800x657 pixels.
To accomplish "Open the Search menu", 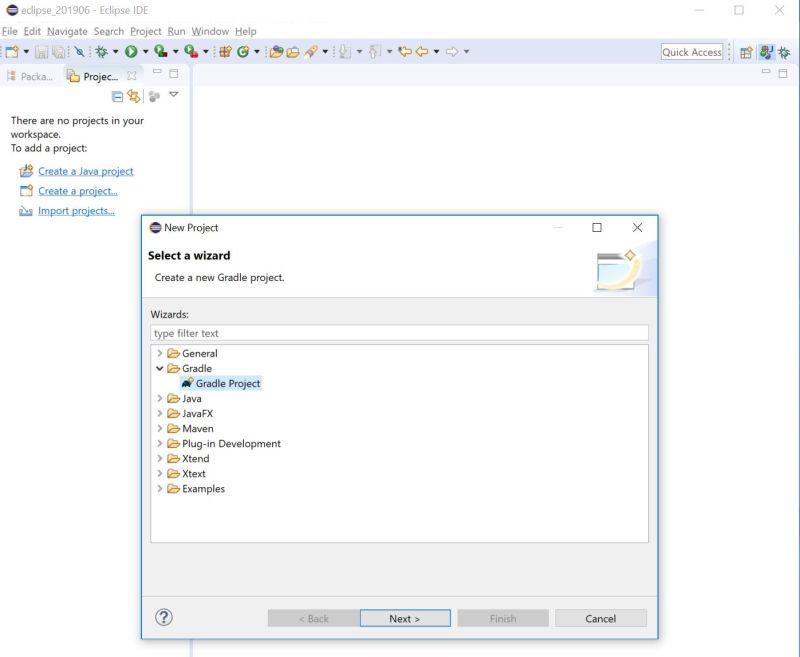I will (x=109, y=31).
